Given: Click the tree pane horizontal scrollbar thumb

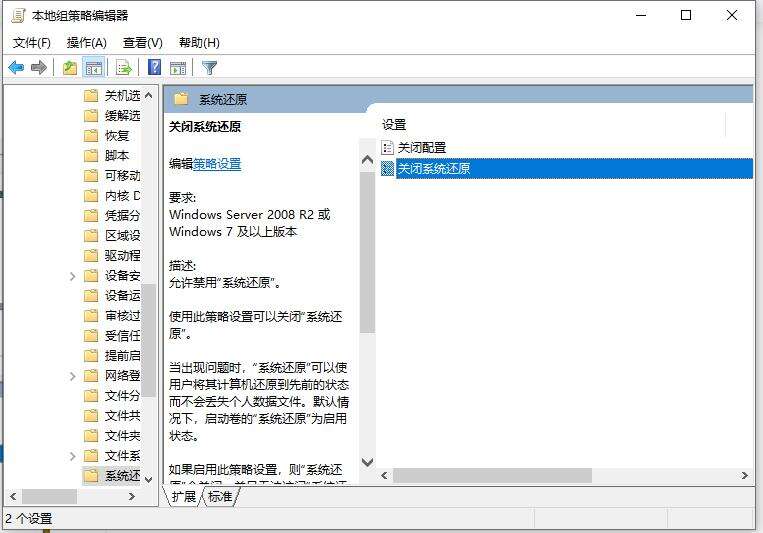Looking at the screenshot, I should 49,496.
